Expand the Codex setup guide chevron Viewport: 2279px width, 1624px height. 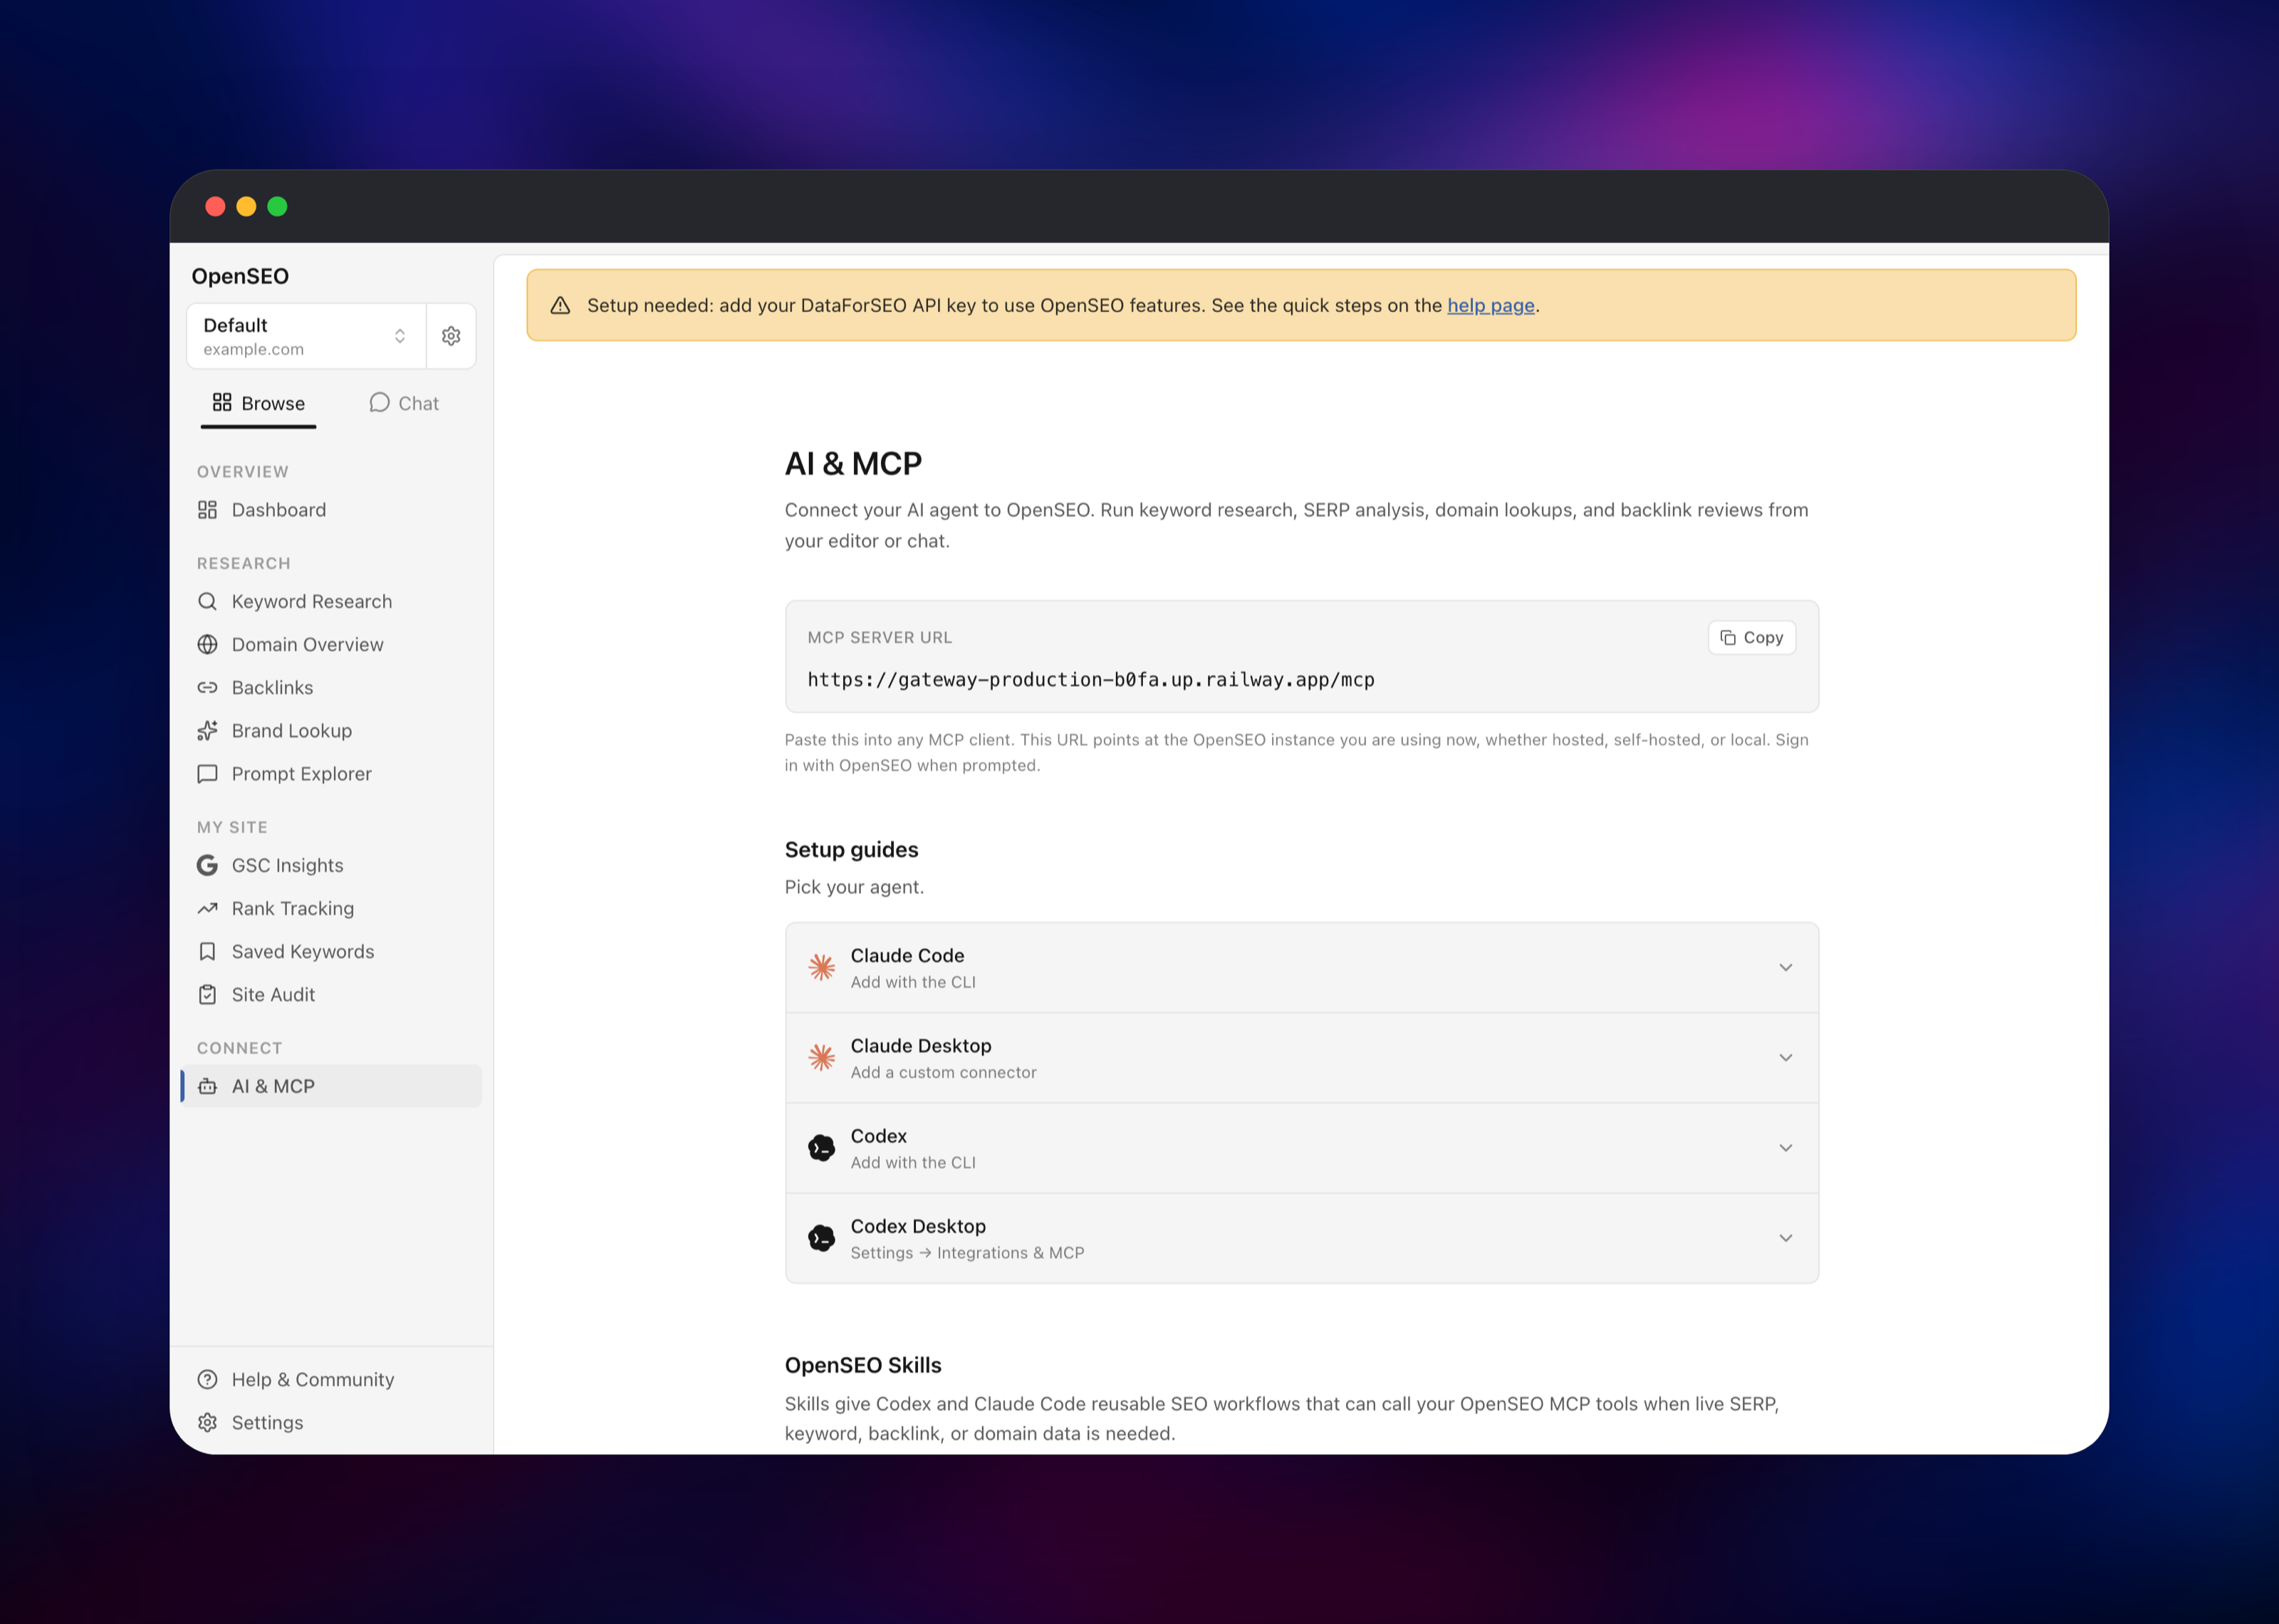pos(1785,1148)
